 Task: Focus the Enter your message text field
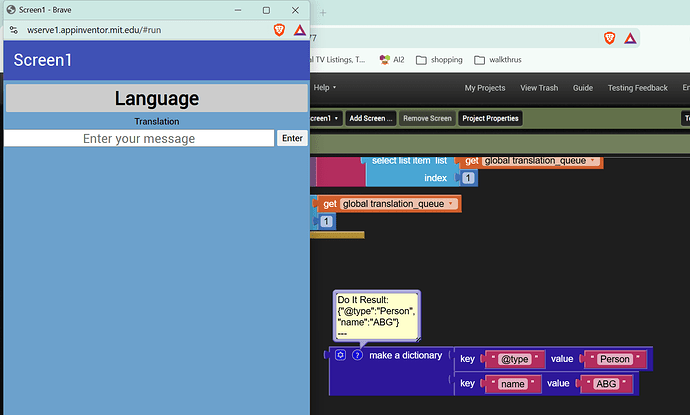139,138
